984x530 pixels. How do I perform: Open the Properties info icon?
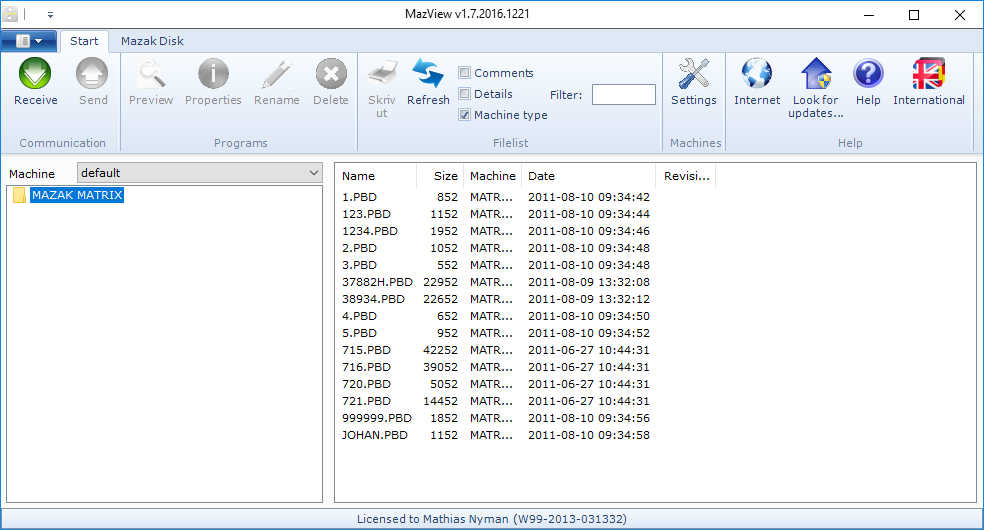[213, 73]
